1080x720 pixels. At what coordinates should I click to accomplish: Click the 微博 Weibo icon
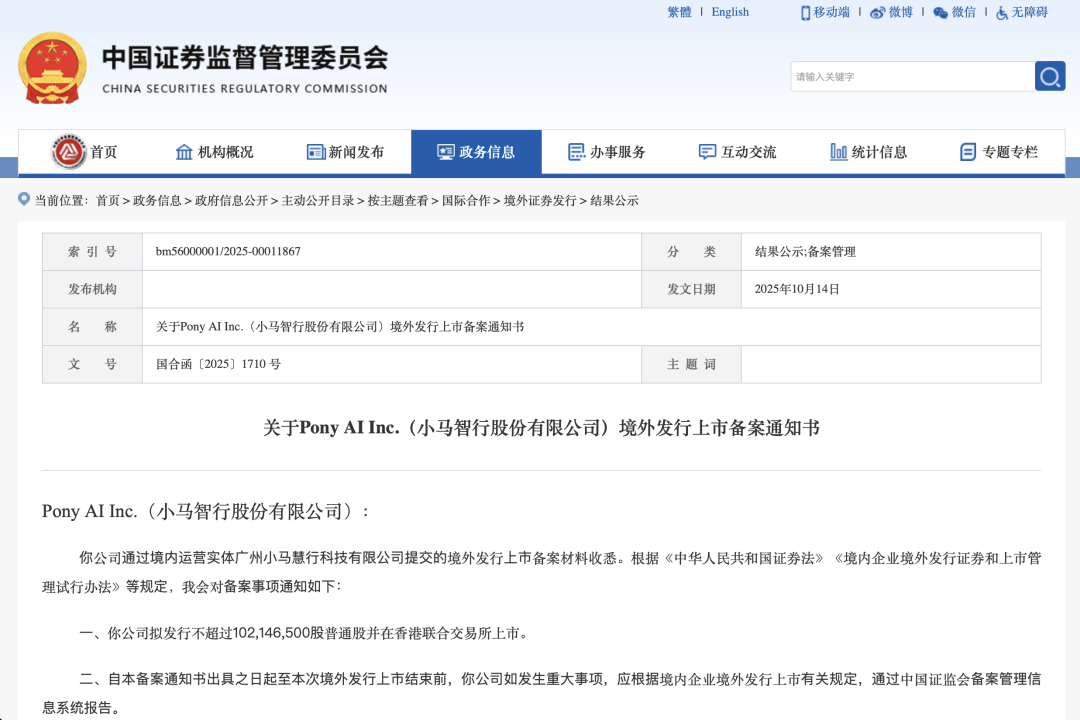click(877, 12)
